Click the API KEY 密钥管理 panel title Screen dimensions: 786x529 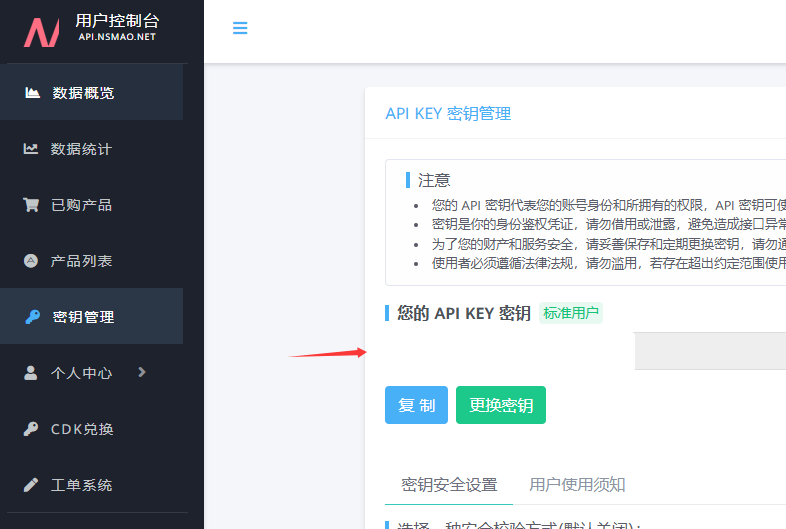448,113
